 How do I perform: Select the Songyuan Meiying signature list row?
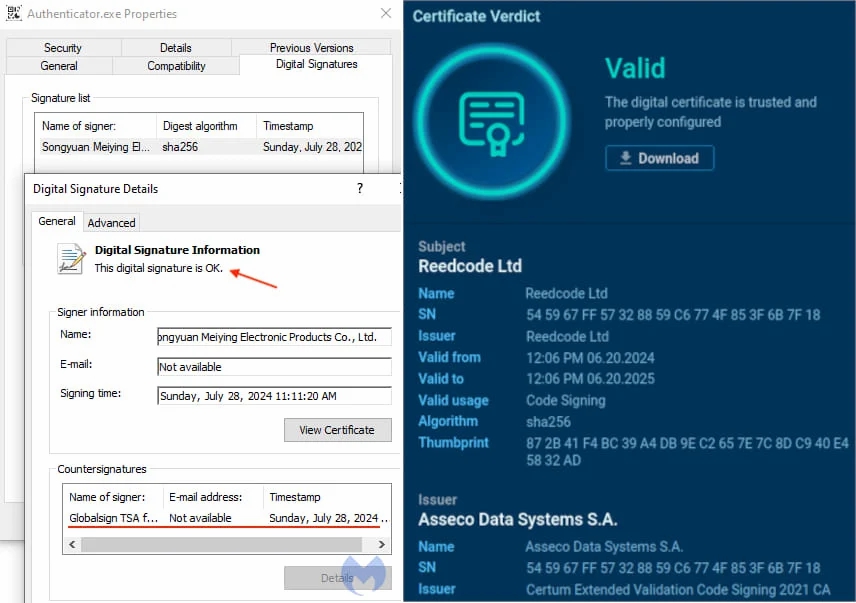coord(199,147)
